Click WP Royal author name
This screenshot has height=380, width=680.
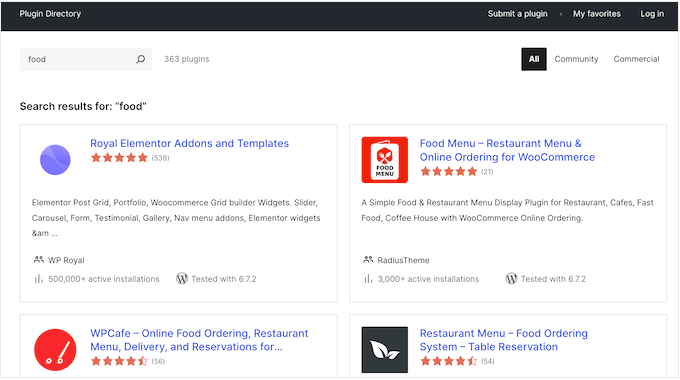(x=66, y=260)
